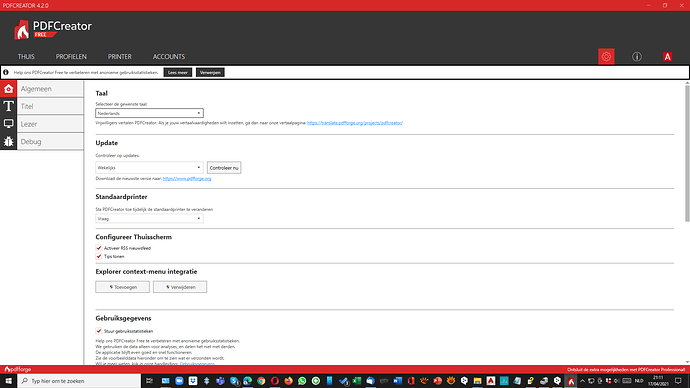Screen dimensions: 690x388
Task: Open Google Chrome from taskbar
Action: coord(261,381)
